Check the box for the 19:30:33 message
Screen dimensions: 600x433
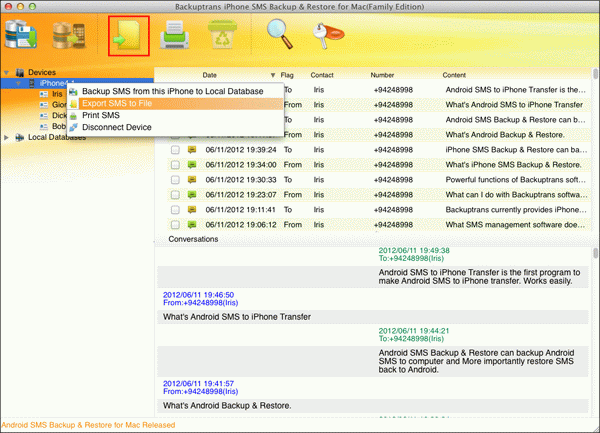175,180
